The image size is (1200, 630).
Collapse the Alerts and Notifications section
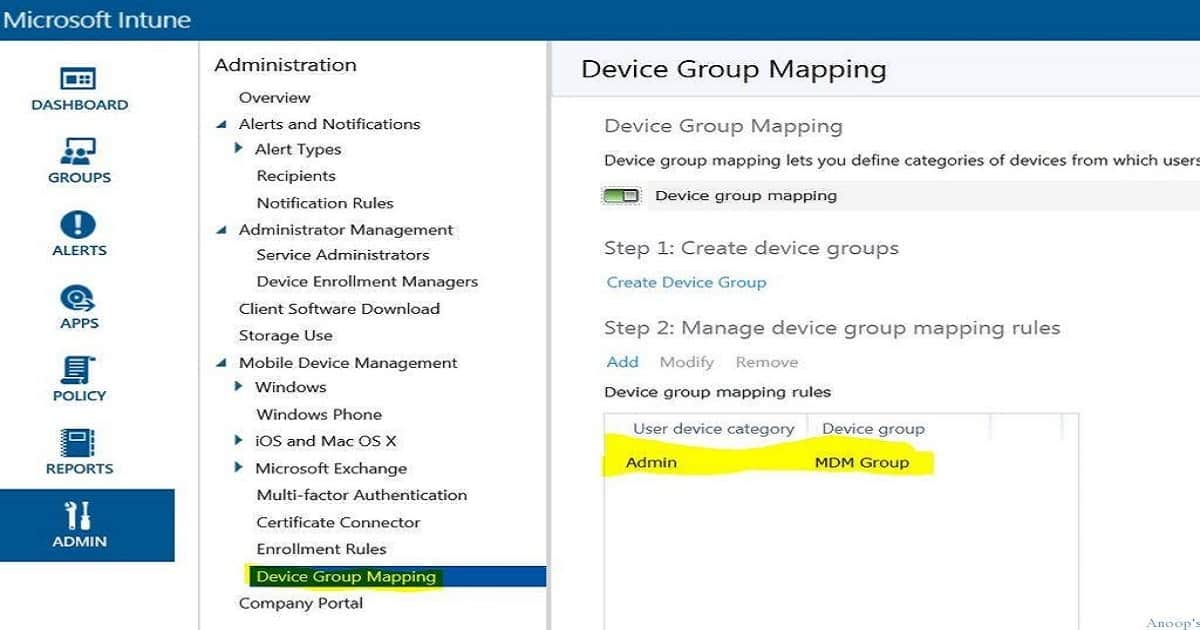point(222,125)
